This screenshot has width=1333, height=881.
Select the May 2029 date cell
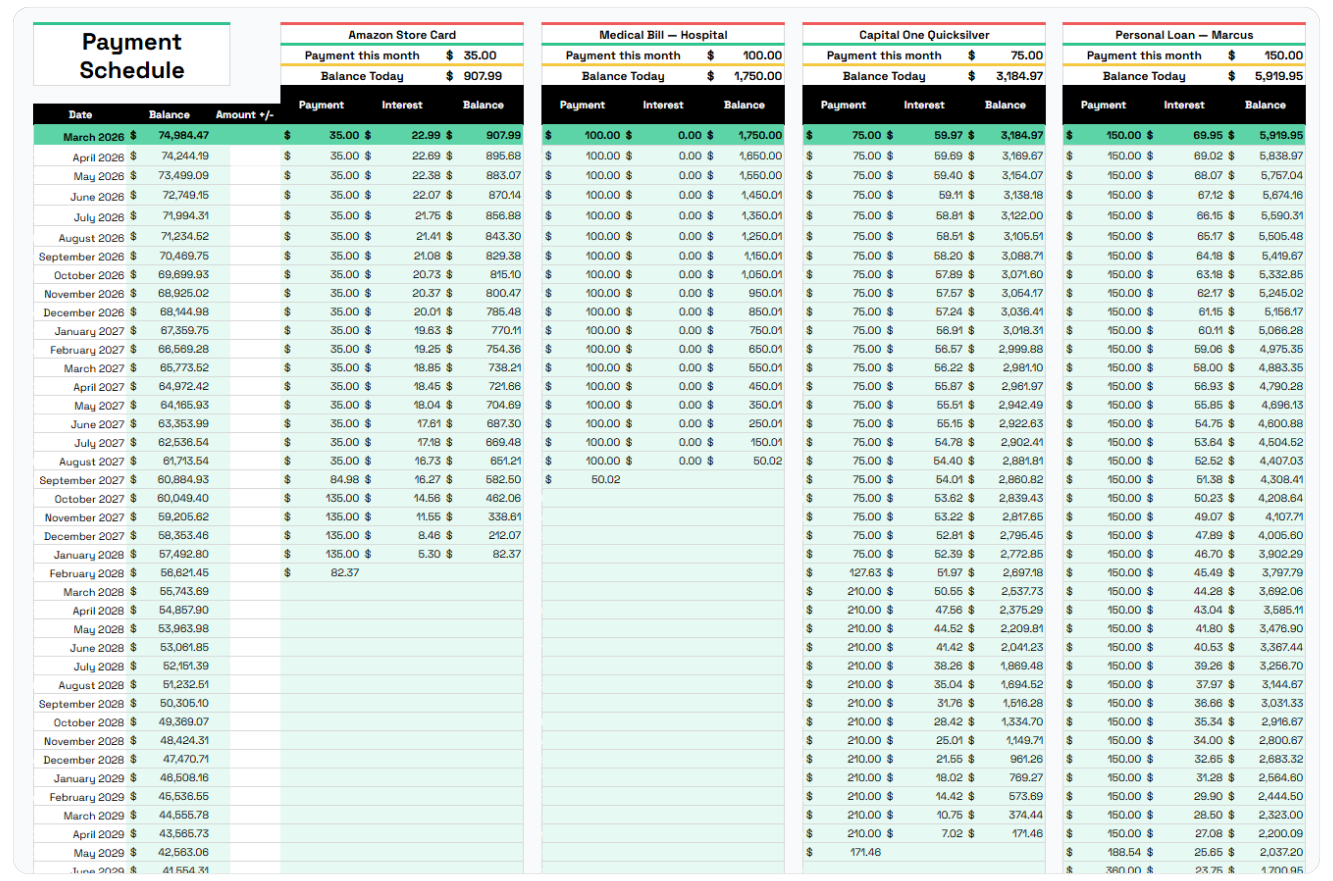click(x=100, y=853)
